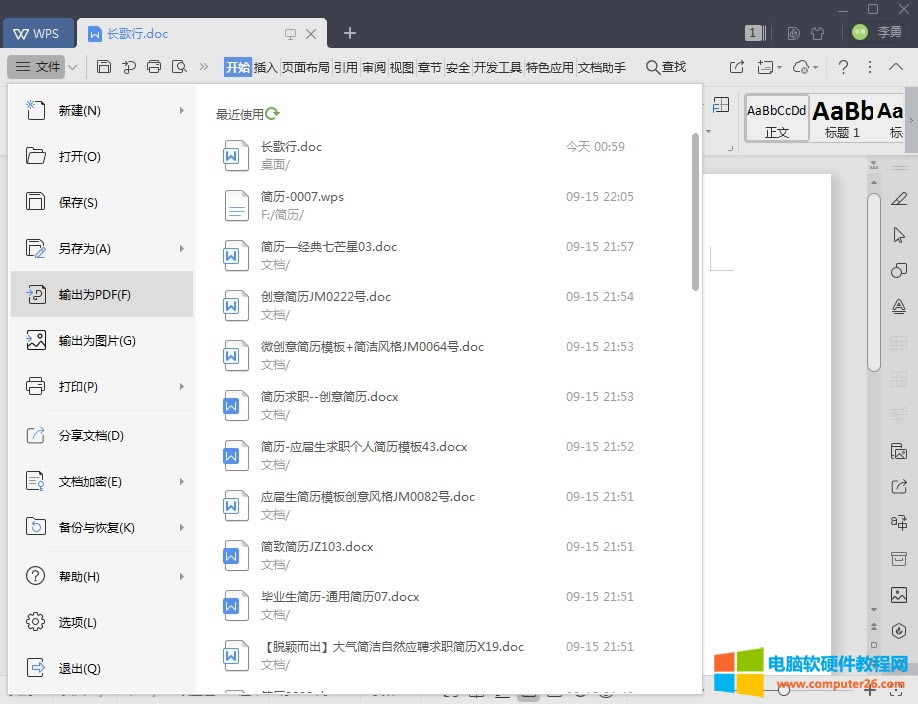Click the share icon in the top toolbar

[x=738, y=66]
